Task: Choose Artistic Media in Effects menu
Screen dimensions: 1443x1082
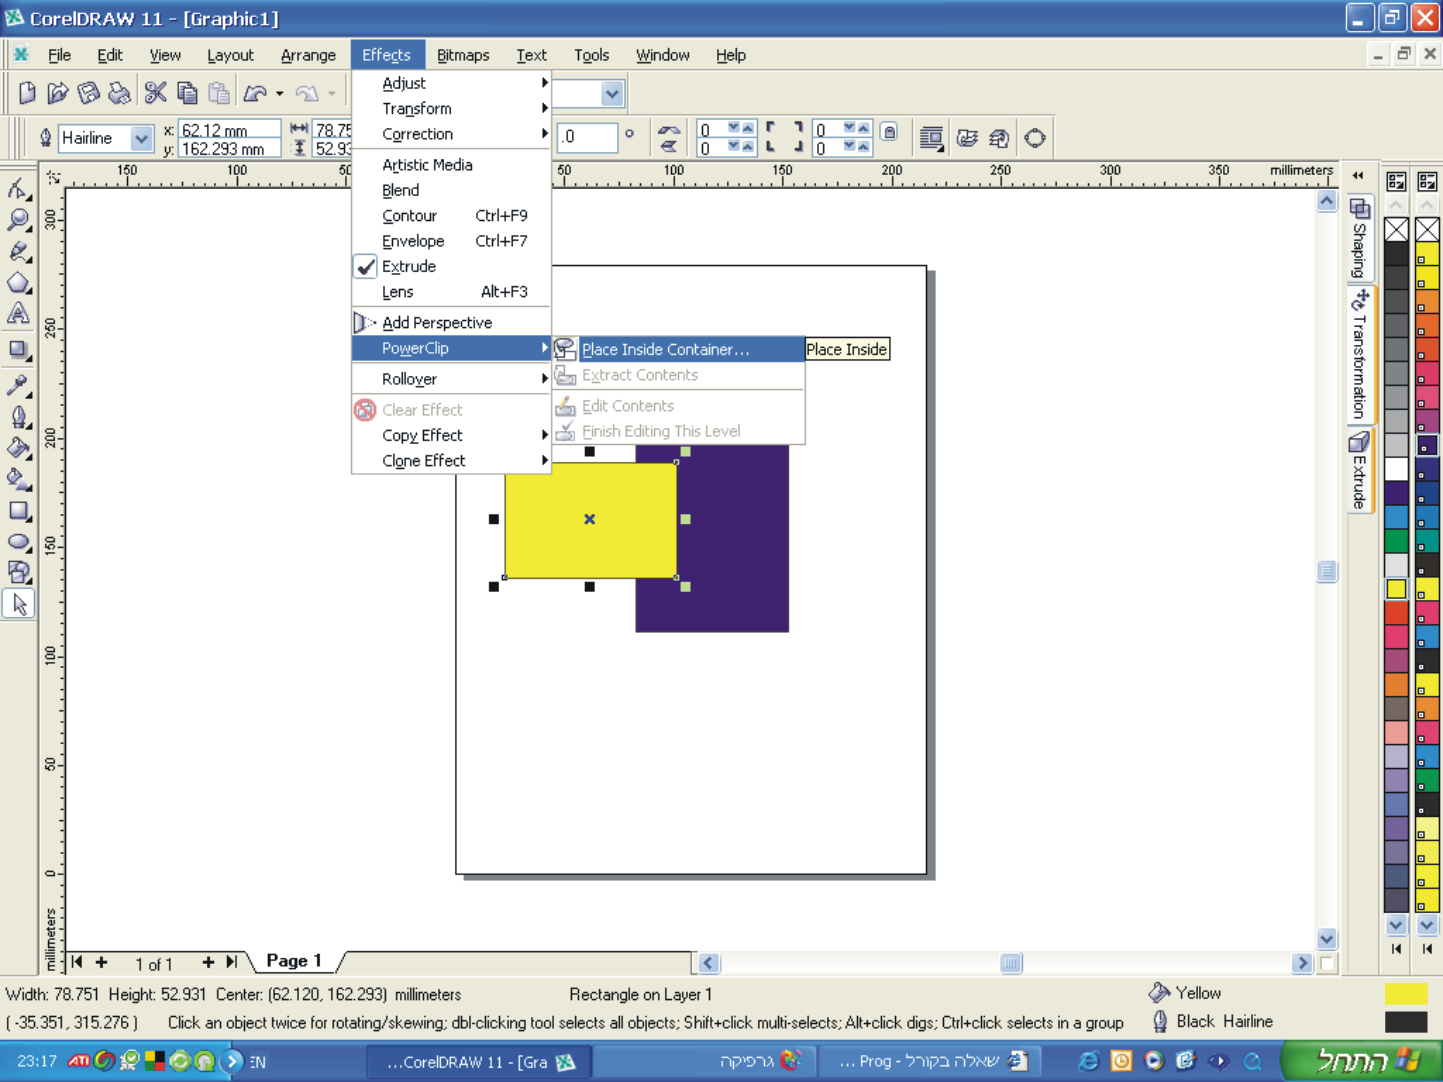Action: (x=452, y=165)
